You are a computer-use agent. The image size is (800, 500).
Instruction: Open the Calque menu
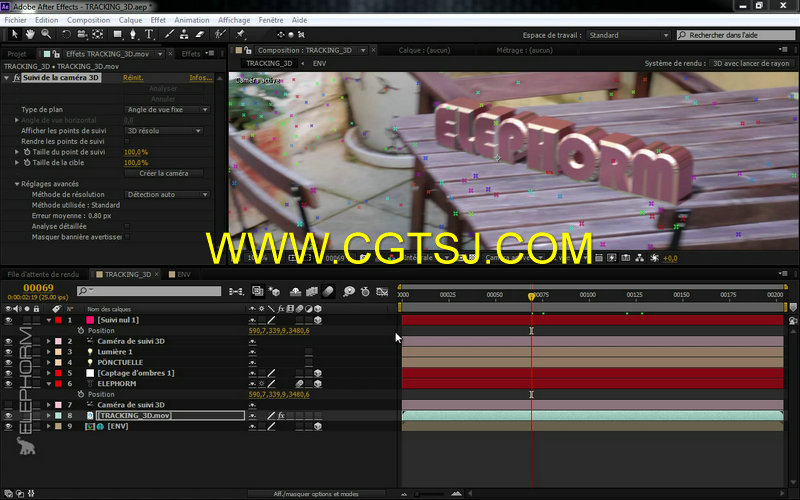[x=131, y=20]
